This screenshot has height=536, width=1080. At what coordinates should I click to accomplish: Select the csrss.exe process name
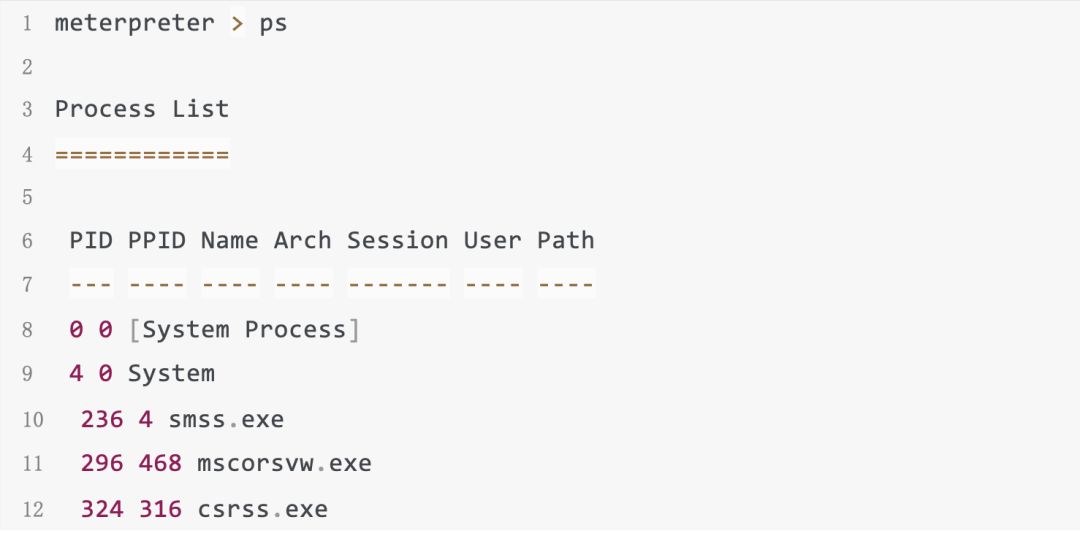click(x=263, y=509)
